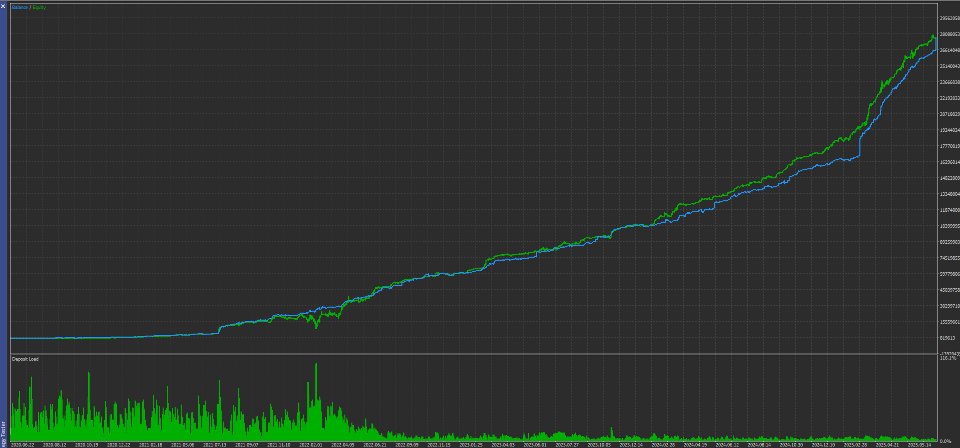
Task: Click the 2025.04.21 date label
Action: [888, 445]
